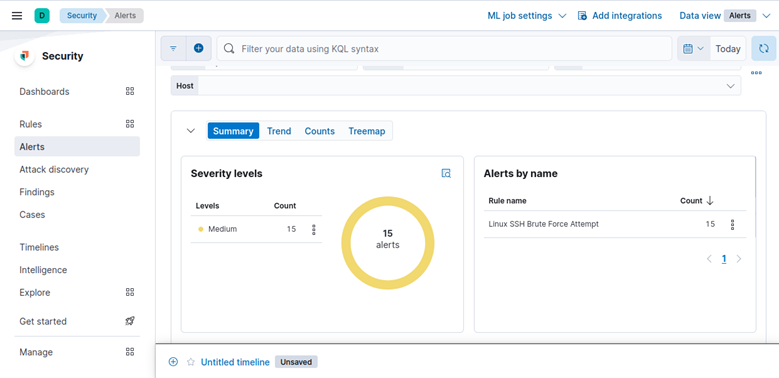Screen dimensions: 779x378
Task: Go to previous page of alerts table
Action: pyautogui.click(x=709, y=259)
